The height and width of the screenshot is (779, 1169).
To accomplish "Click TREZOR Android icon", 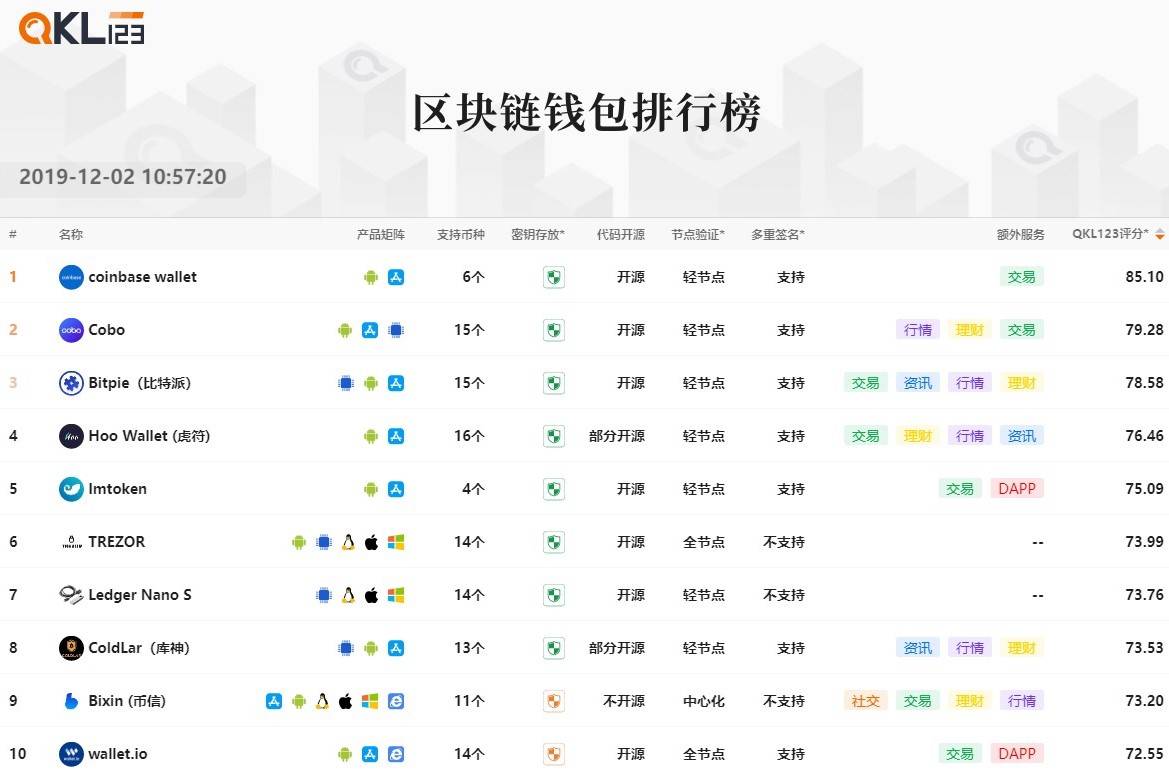I will [x=299, y=542].
